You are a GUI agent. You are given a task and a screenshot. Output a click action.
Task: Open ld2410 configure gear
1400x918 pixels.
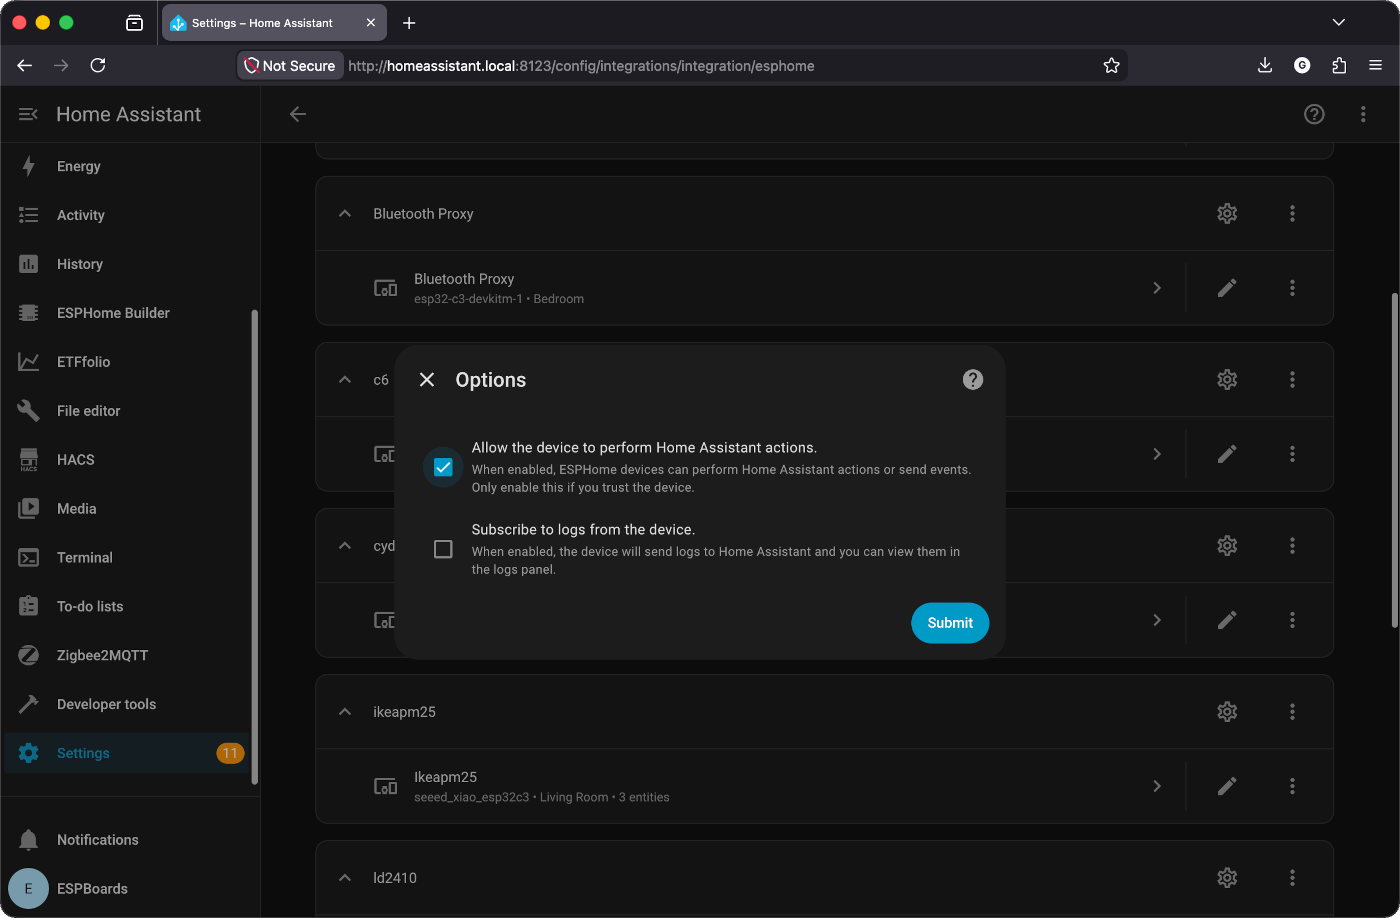[1227, 878]
